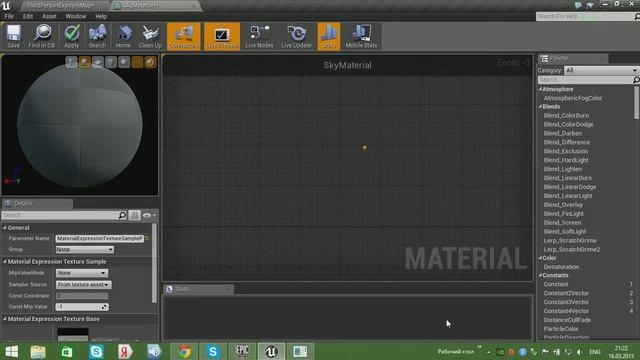Open the Help menu

[101, 16]
